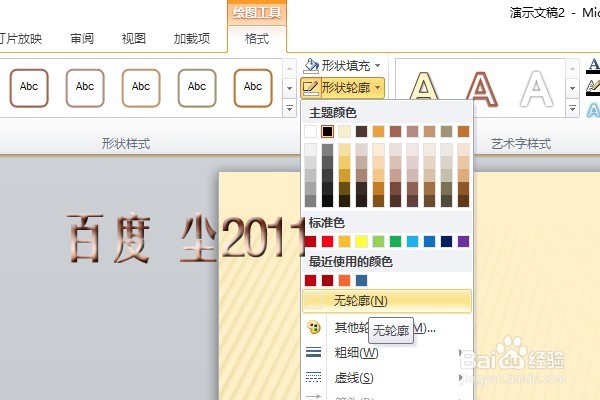
Task: Pick recently used orange color
Action: (x=344, y=281)
